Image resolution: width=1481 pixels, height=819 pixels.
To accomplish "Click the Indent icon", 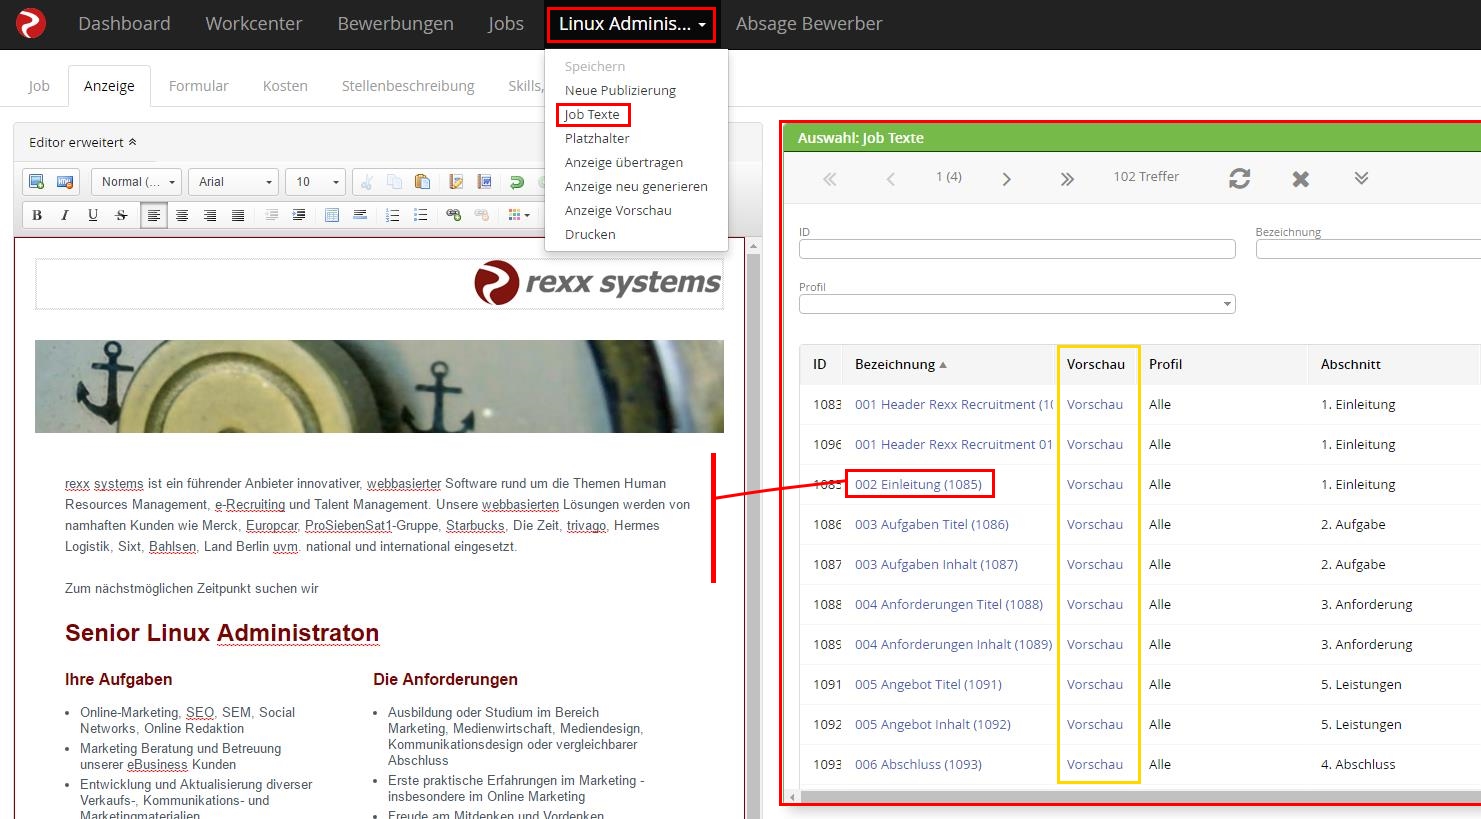I will [x=299, y=215].
